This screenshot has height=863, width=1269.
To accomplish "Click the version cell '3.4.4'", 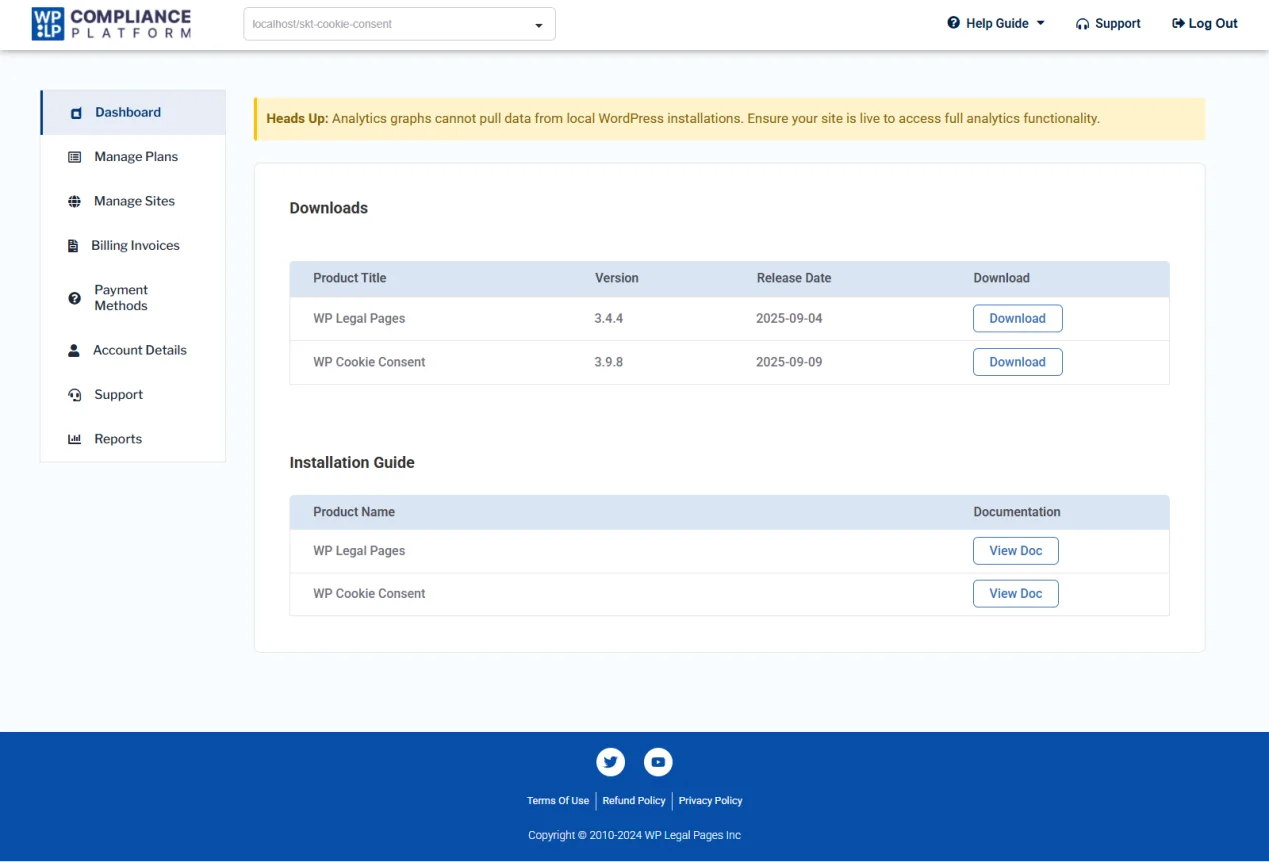I will click(608, 319).
